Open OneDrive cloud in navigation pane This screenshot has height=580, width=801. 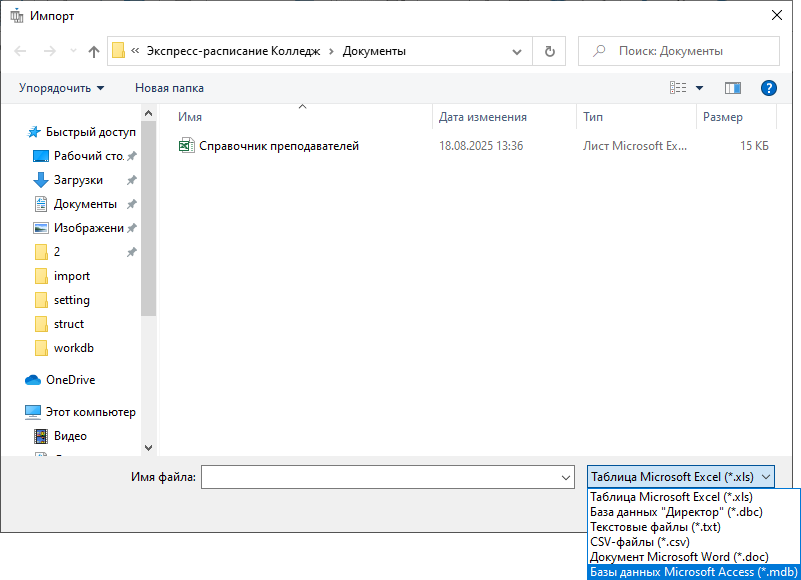point(70,380)
